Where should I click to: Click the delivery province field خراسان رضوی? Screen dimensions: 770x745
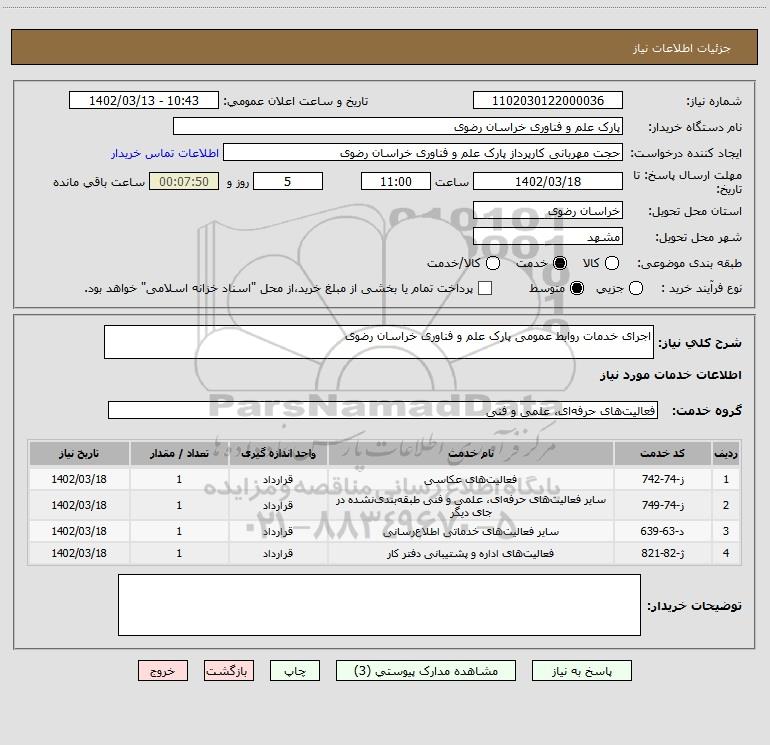(x=548, y=211)
